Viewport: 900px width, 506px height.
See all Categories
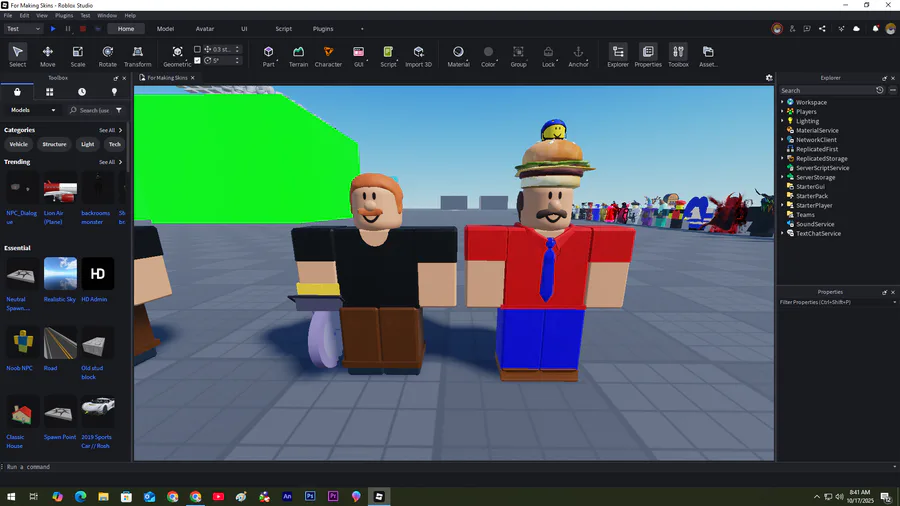coord(110,130)
